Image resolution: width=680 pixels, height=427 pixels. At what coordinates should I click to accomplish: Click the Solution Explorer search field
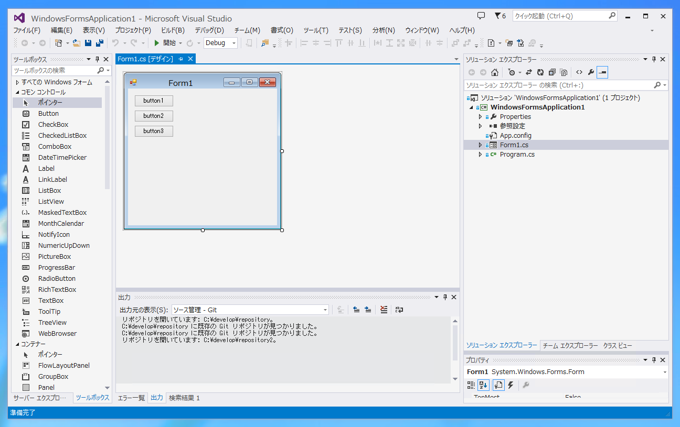pyautogui.click(x=566, y=85)
